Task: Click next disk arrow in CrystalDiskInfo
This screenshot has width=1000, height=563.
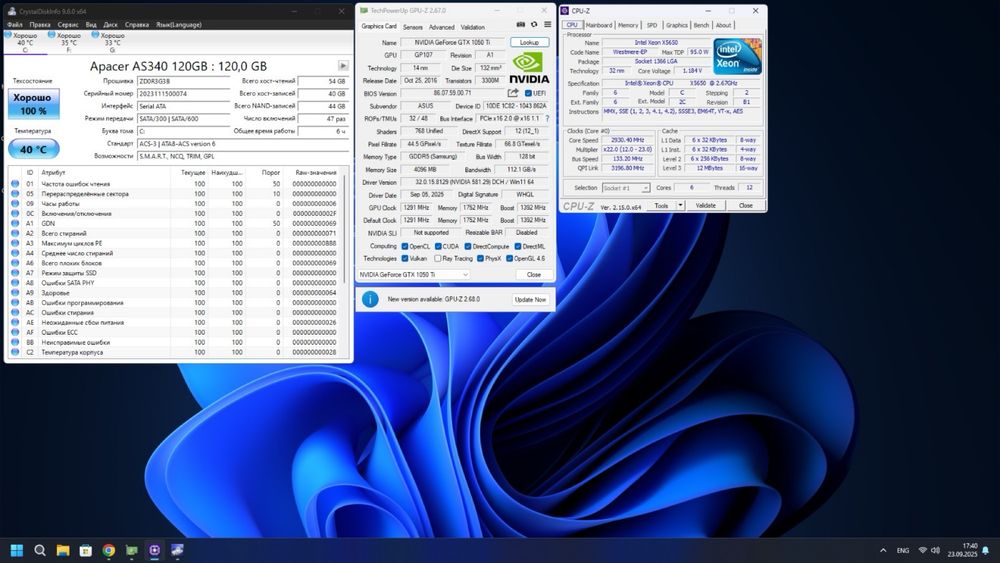Action: point(343,66)
